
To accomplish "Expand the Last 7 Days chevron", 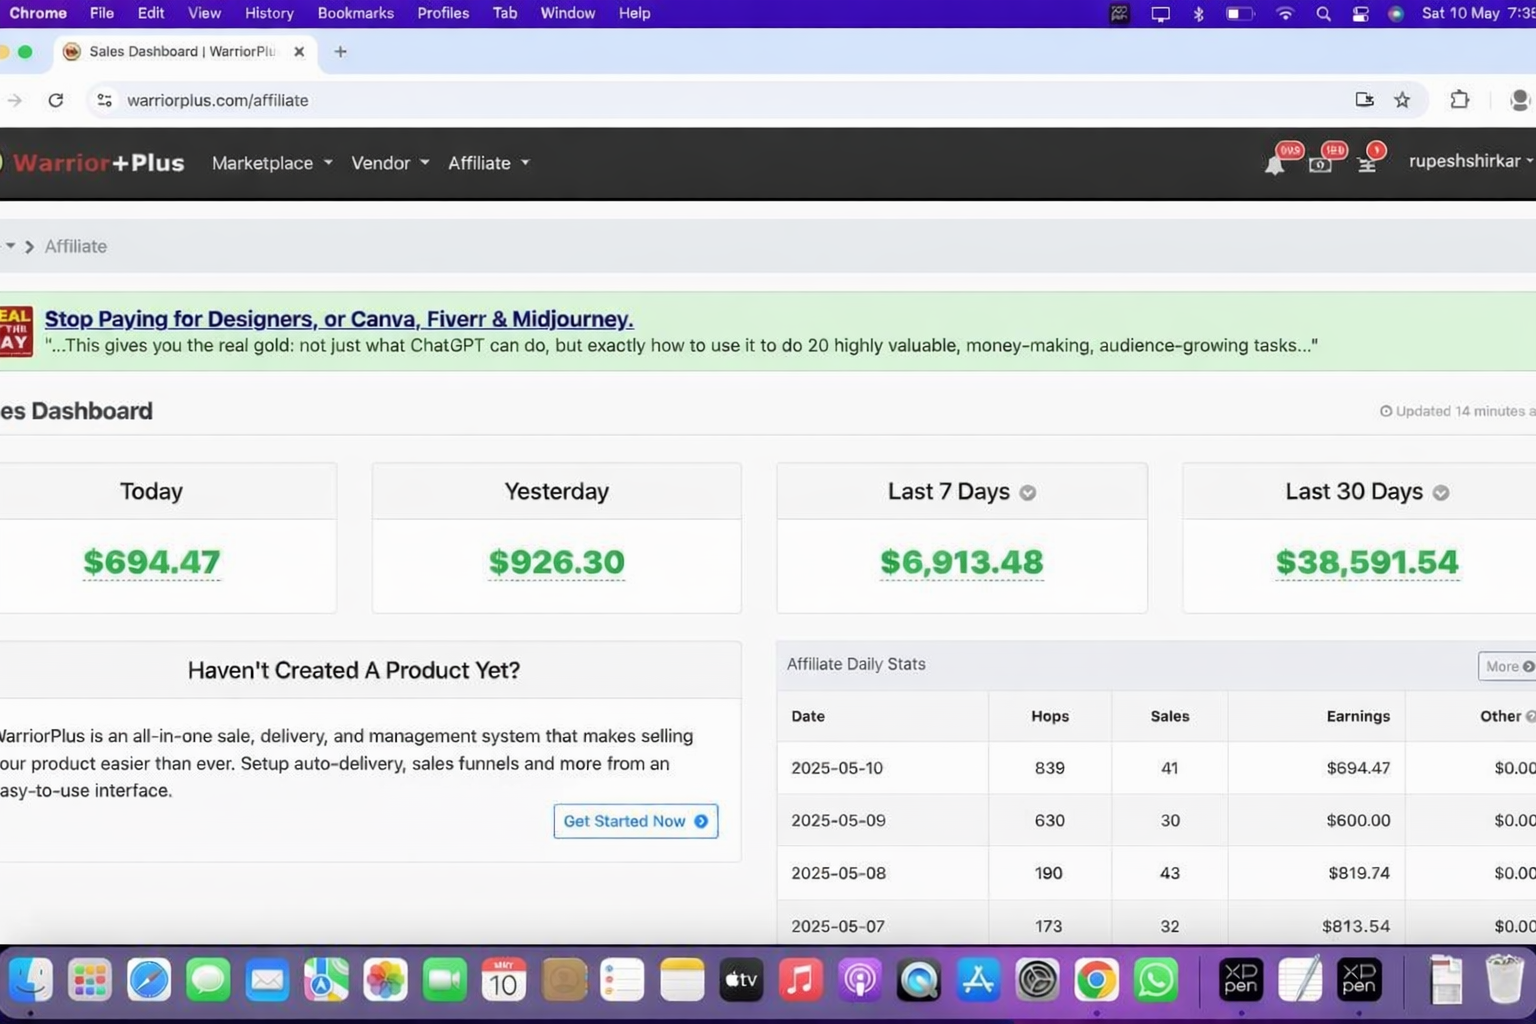I will [x=1027, y=493].
